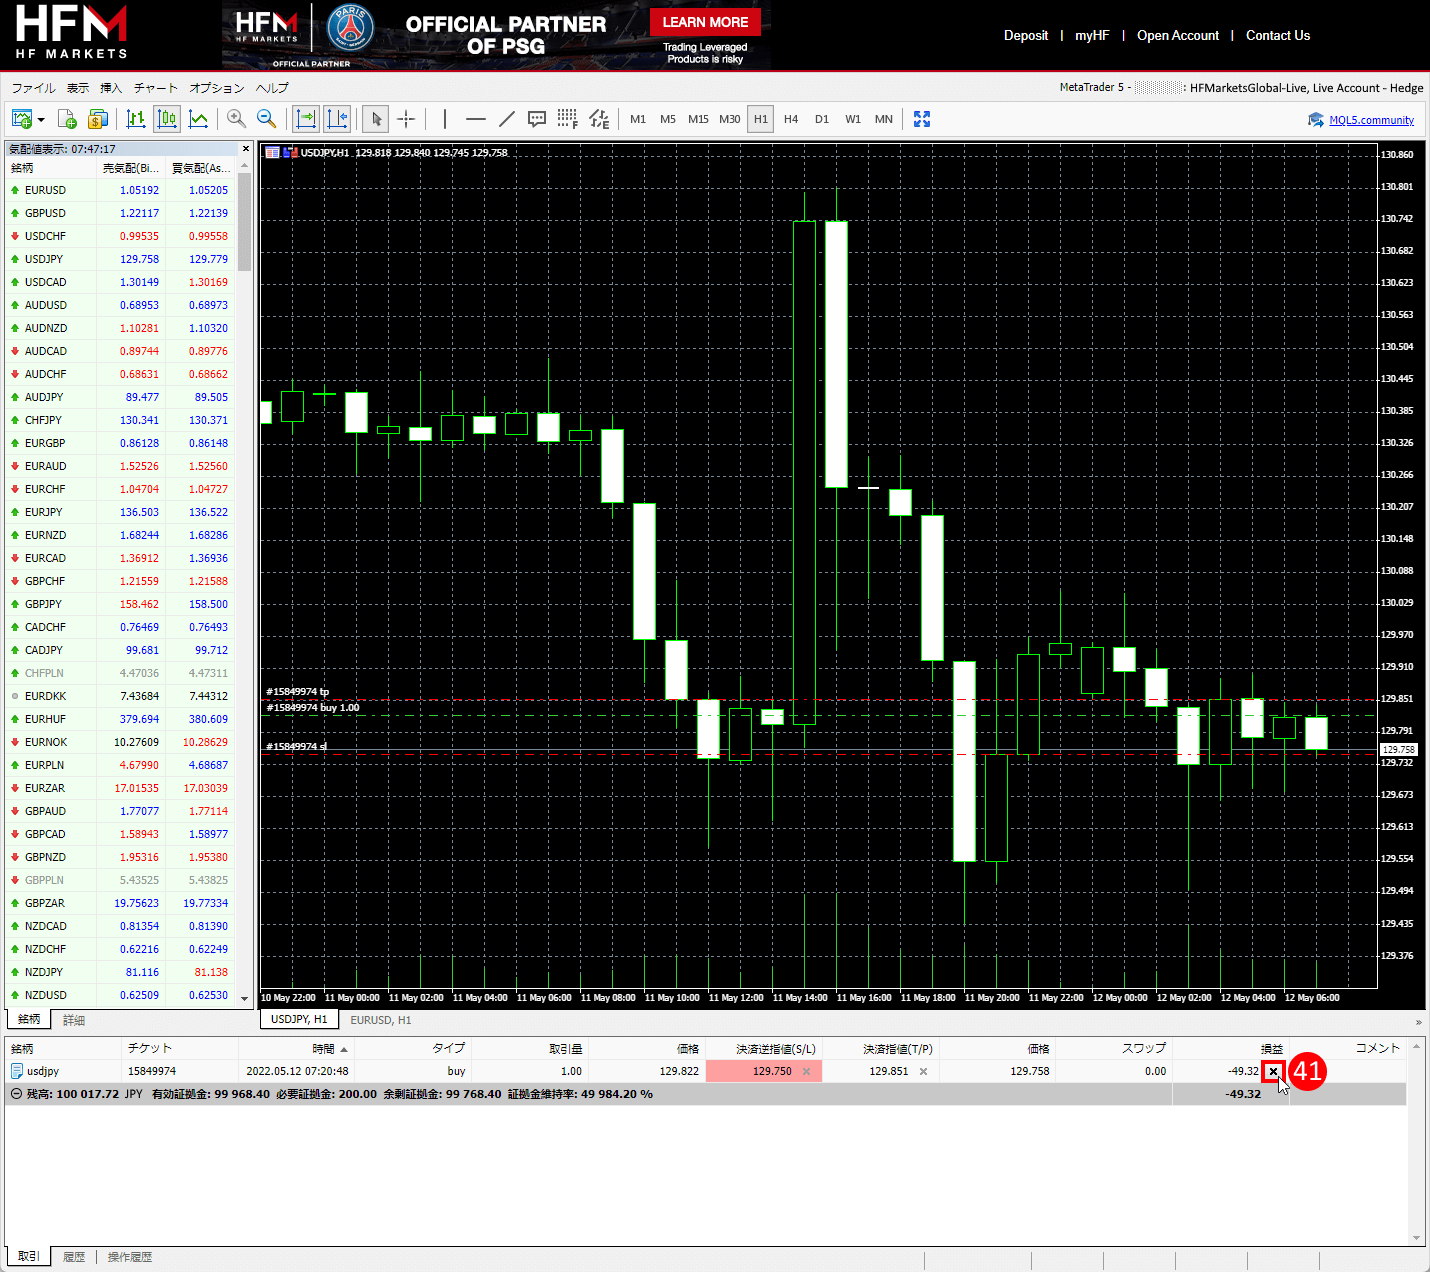Switch chart to line chart mode

[199, 120]
